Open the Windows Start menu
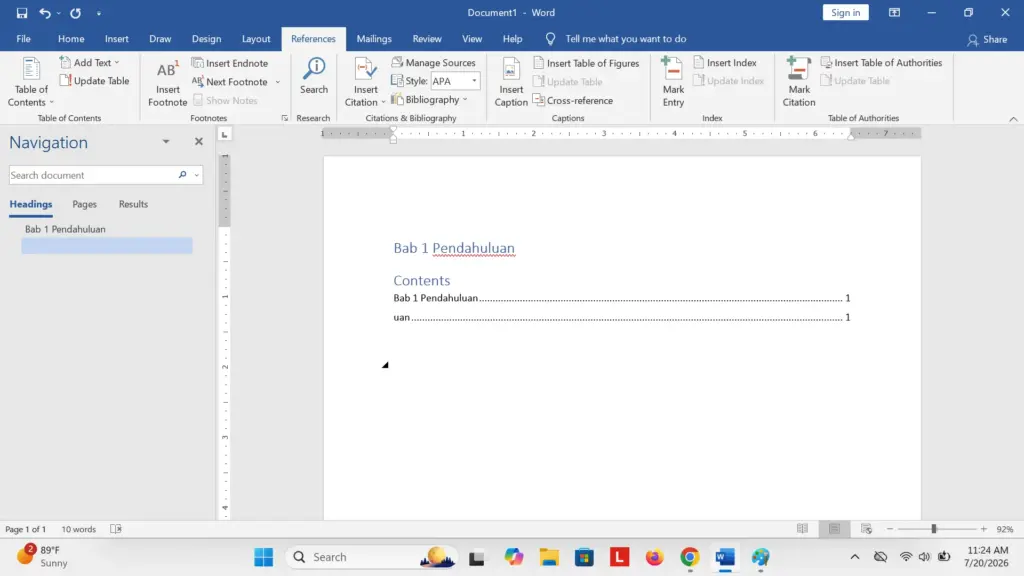This screenshot has width=1024, height=576. click(x=264, y=557)
